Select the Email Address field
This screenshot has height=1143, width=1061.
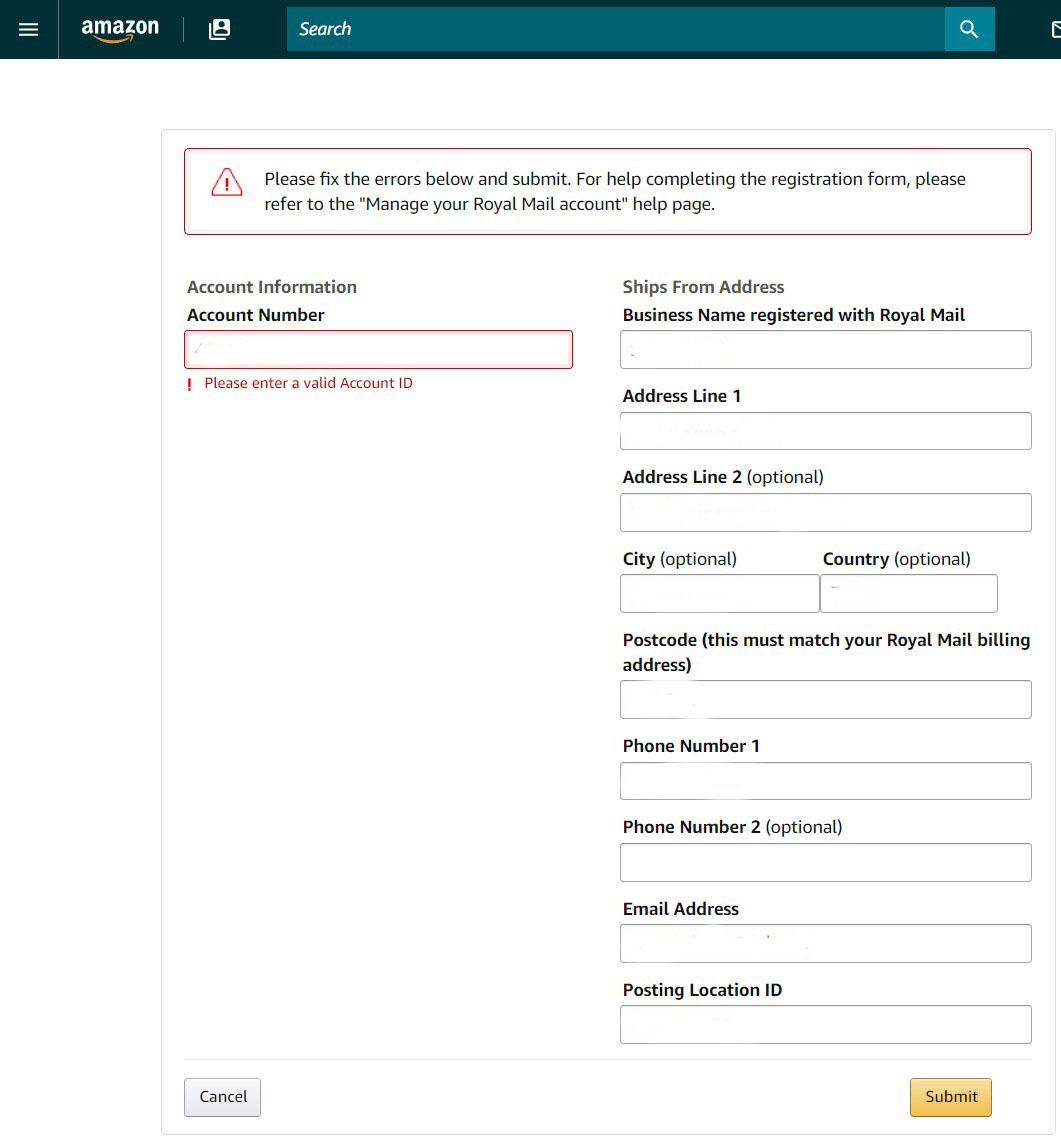(824, 943)
